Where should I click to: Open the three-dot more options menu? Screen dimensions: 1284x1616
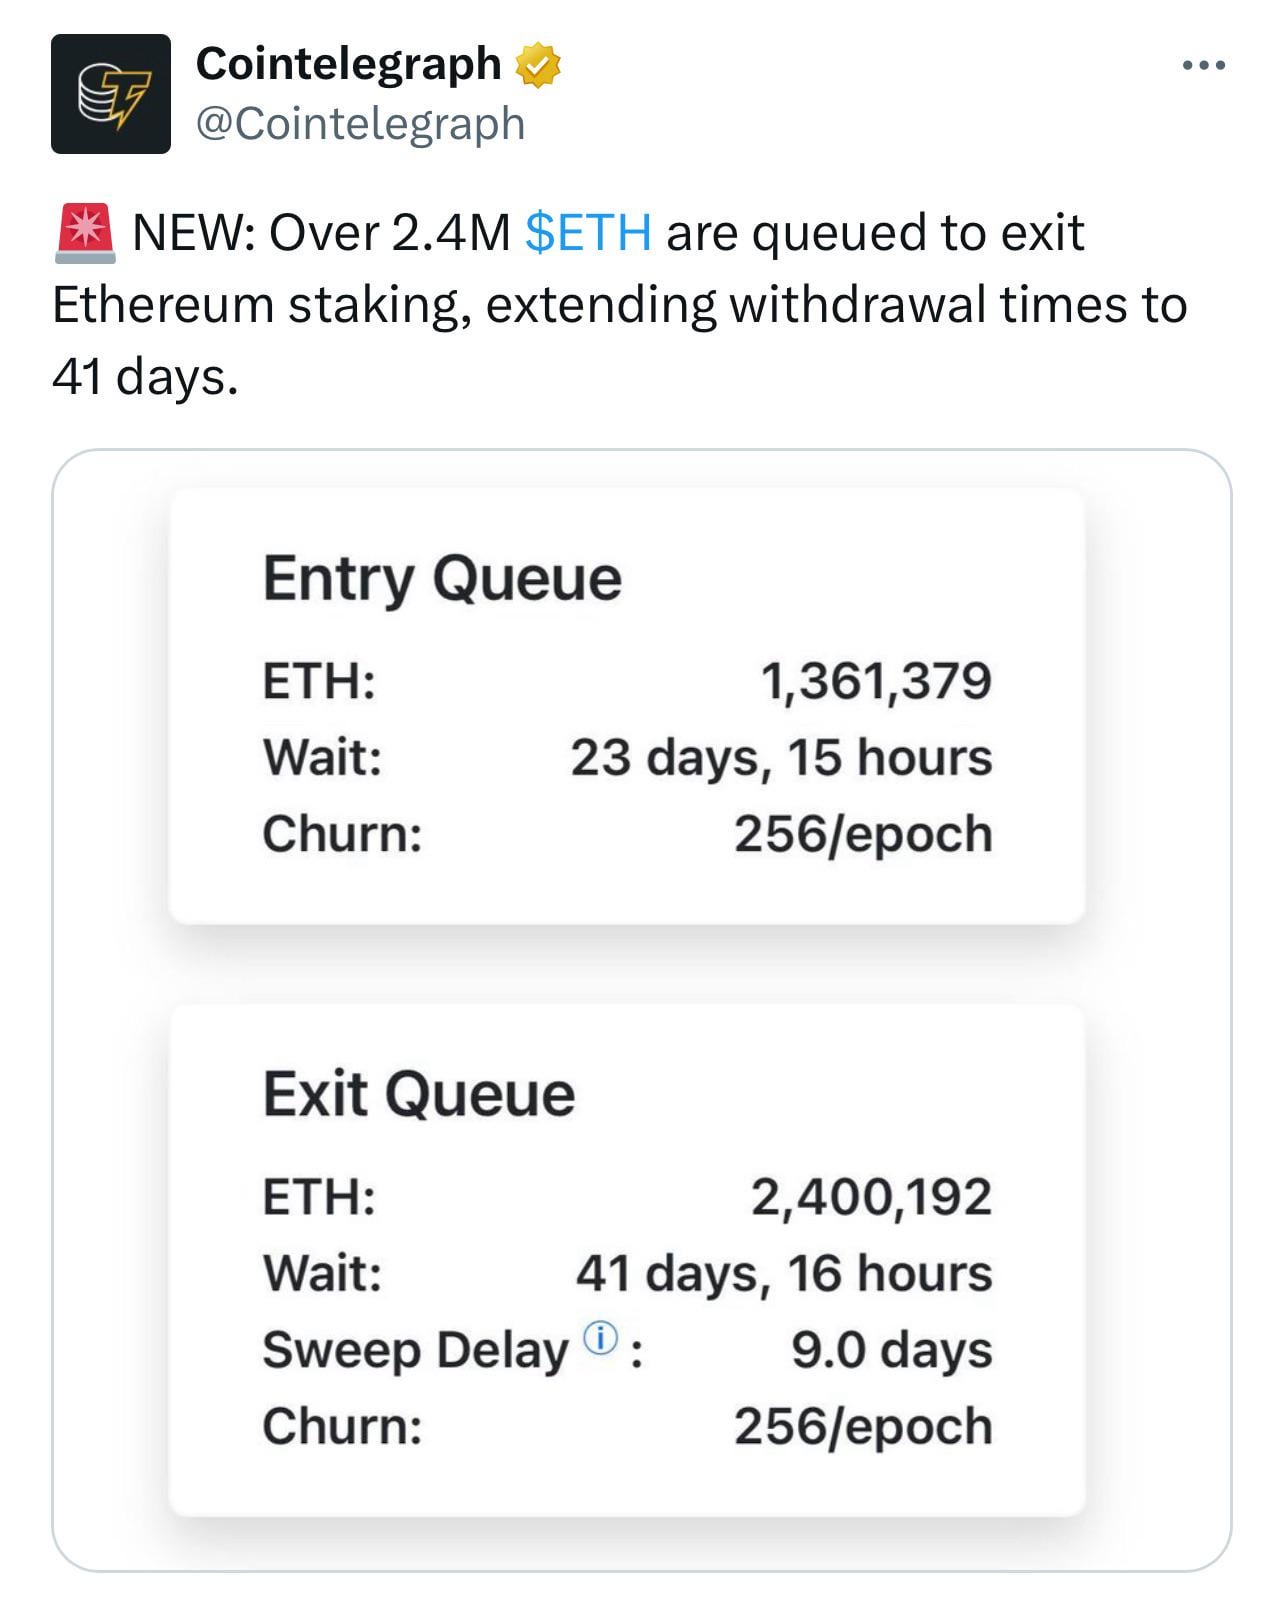(1202, 66)
